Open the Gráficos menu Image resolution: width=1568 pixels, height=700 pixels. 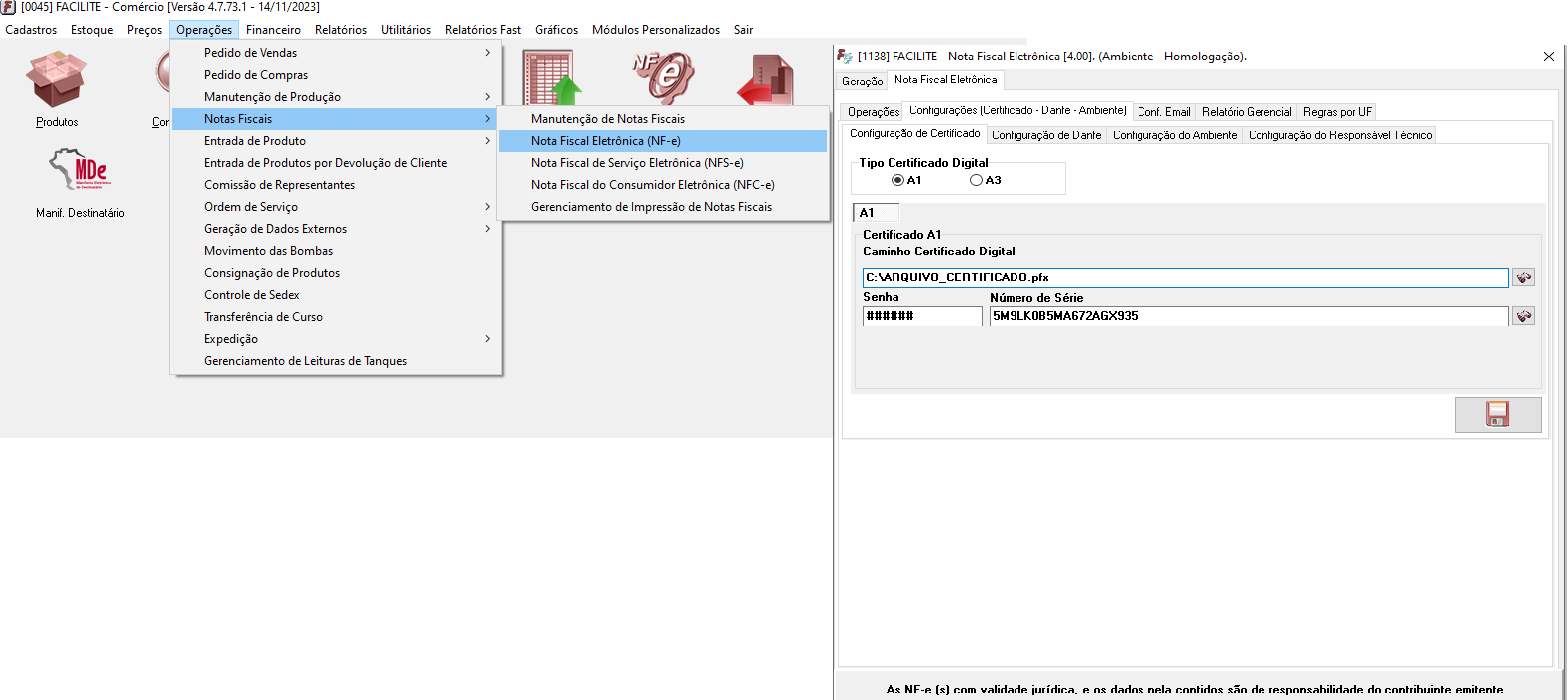tap(556, 30)
